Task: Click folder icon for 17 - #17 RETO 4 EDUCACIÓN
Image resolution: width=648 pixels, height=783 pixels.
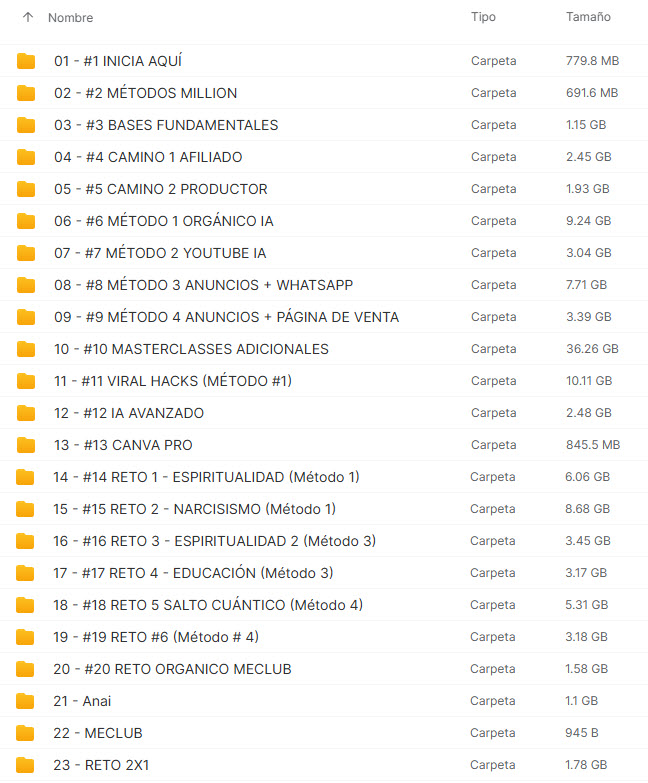Action: click(x=25, y=573)
